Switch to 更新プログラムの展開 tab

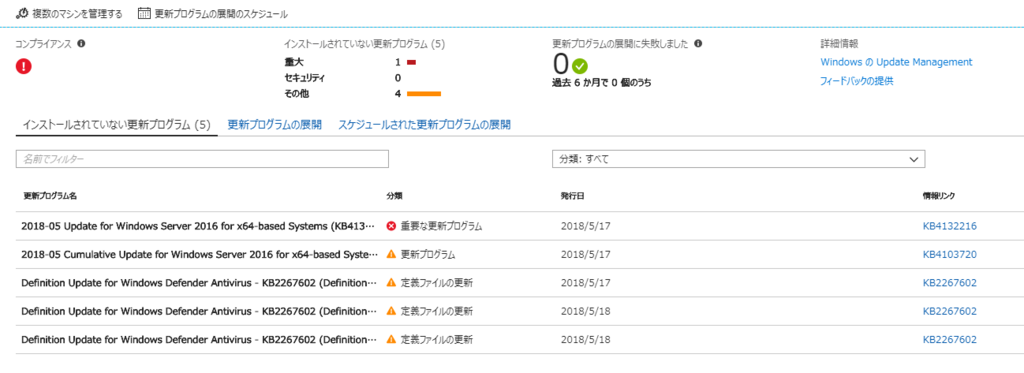click(x=274, y=125)
